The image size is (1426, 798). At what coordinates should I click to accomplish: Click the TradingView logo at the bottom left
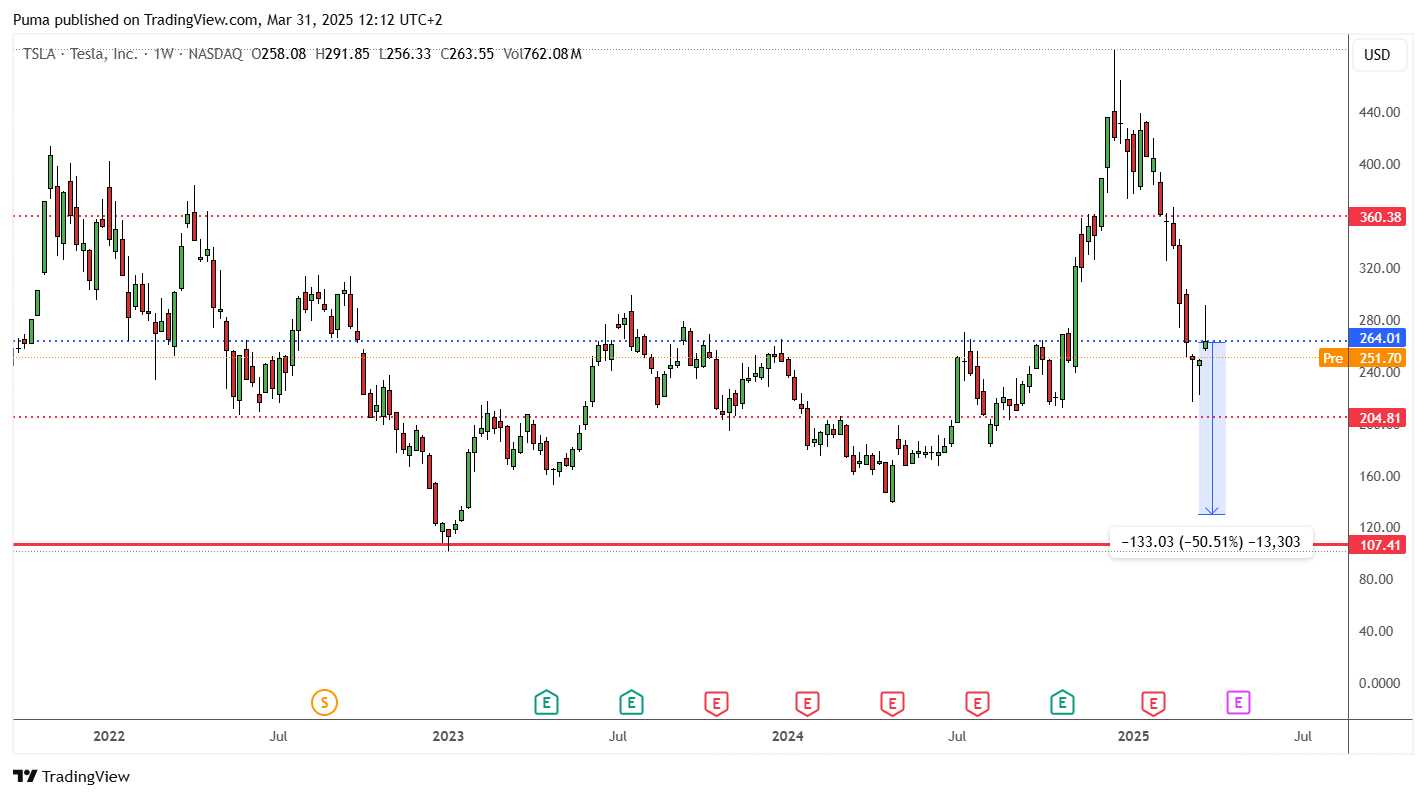pos(71,776)
